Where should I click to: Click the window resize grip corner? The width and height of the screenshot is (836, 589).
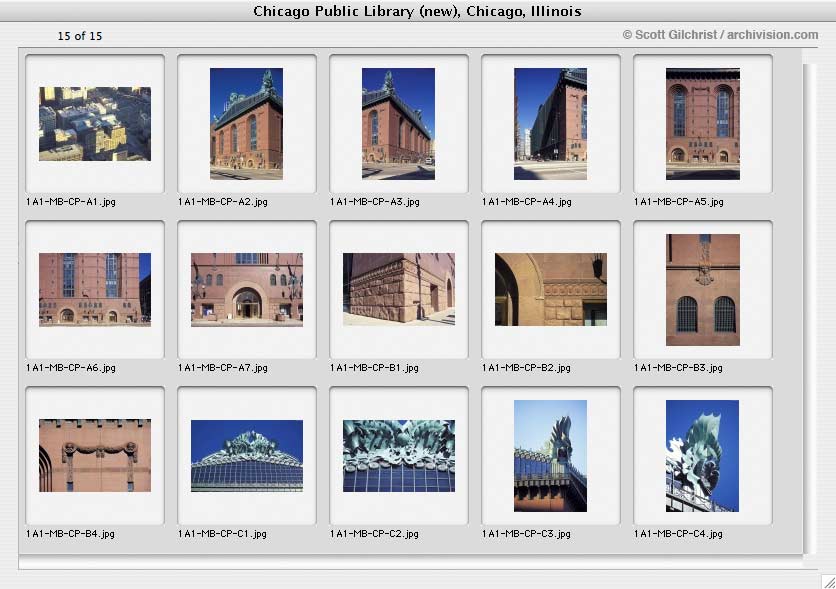click(x=828, y=582)
